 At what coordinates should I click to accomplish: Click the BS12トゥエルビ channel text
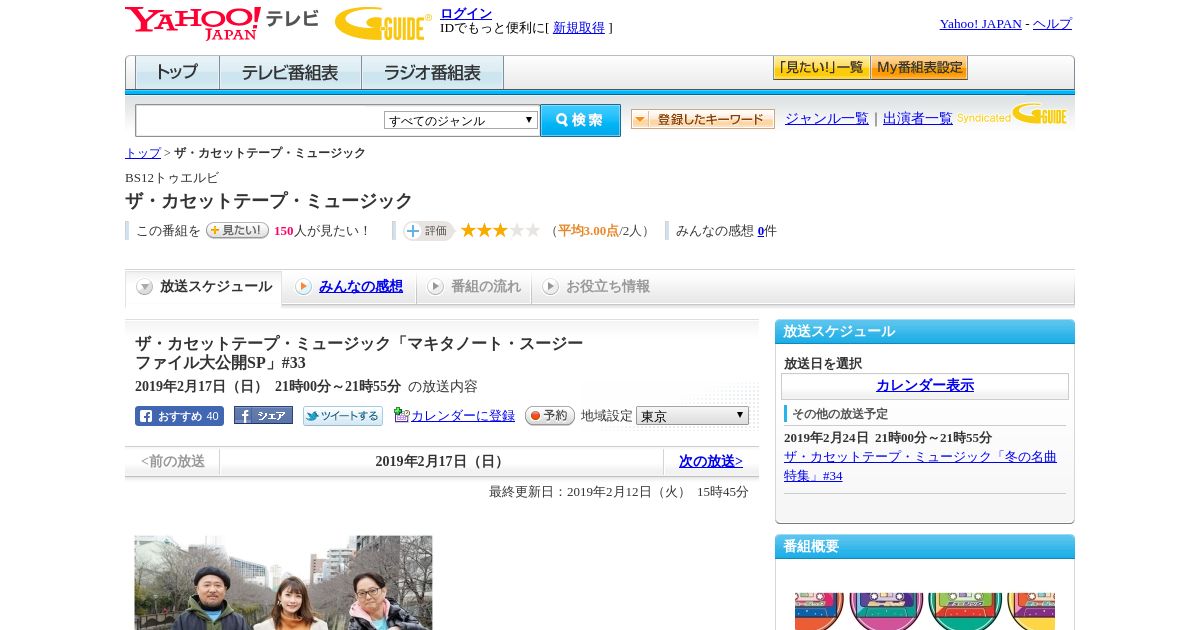(172, 178)
